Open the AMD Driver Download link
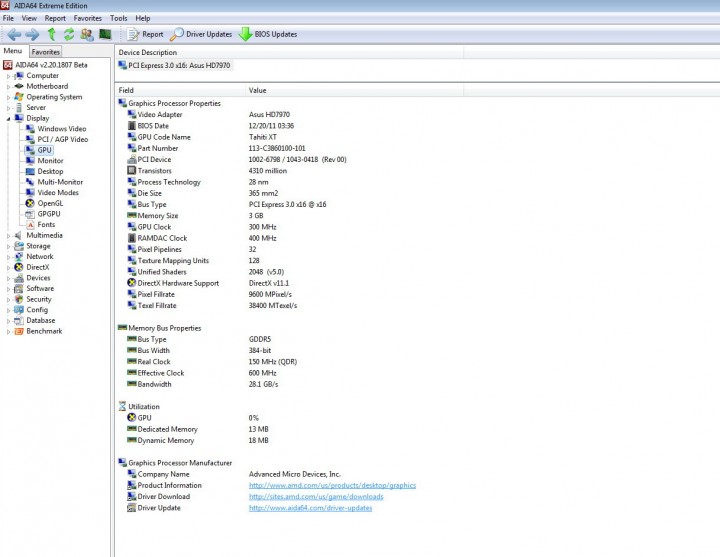The image size is (720, 557). [x=316, y=496]
